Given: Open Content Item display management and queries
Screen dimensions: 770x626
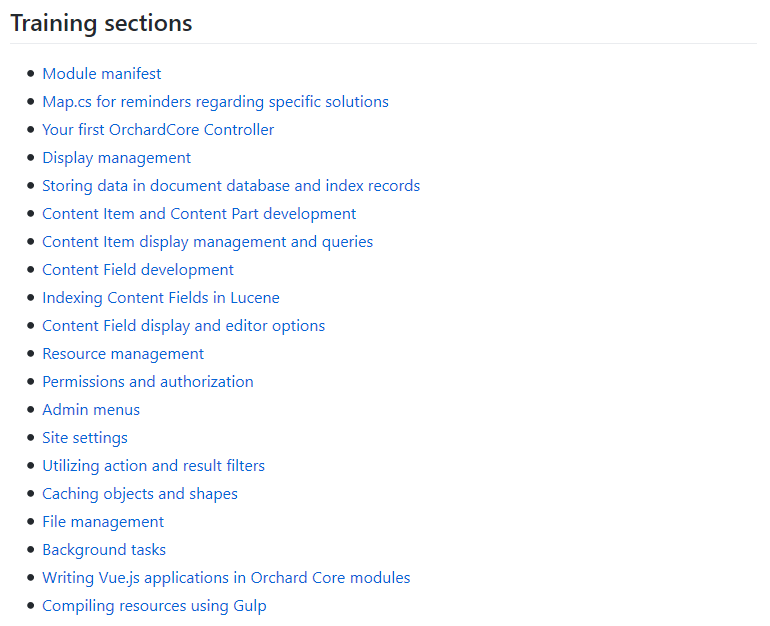Looking at the screenshot, I should click(208, 242).
